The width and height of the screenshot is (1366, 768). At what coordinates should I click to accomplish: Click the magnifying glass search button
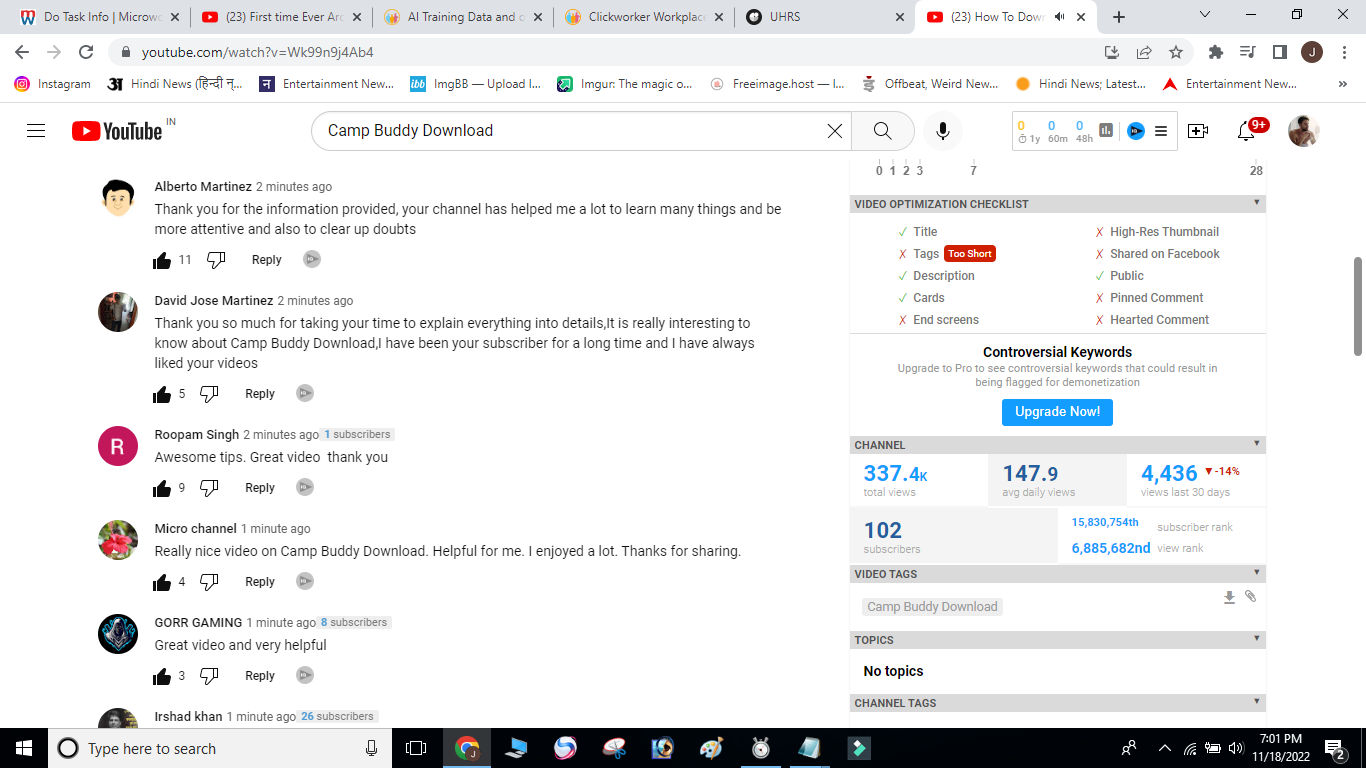[882, 131]
